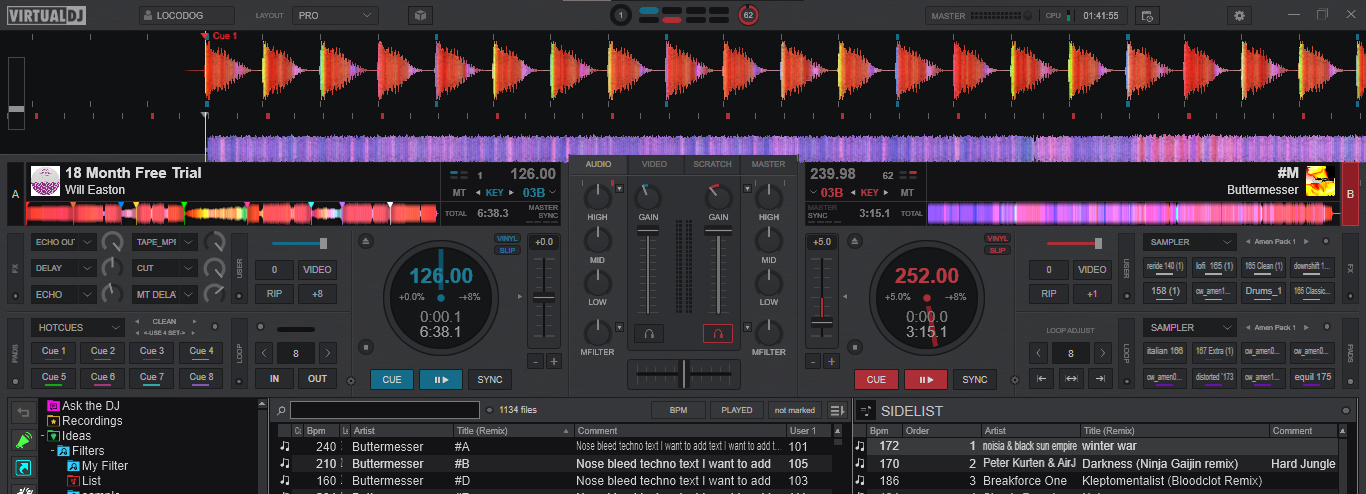Switch to MASTER mixer tab

pyautogui.click(x=768, y=164)
